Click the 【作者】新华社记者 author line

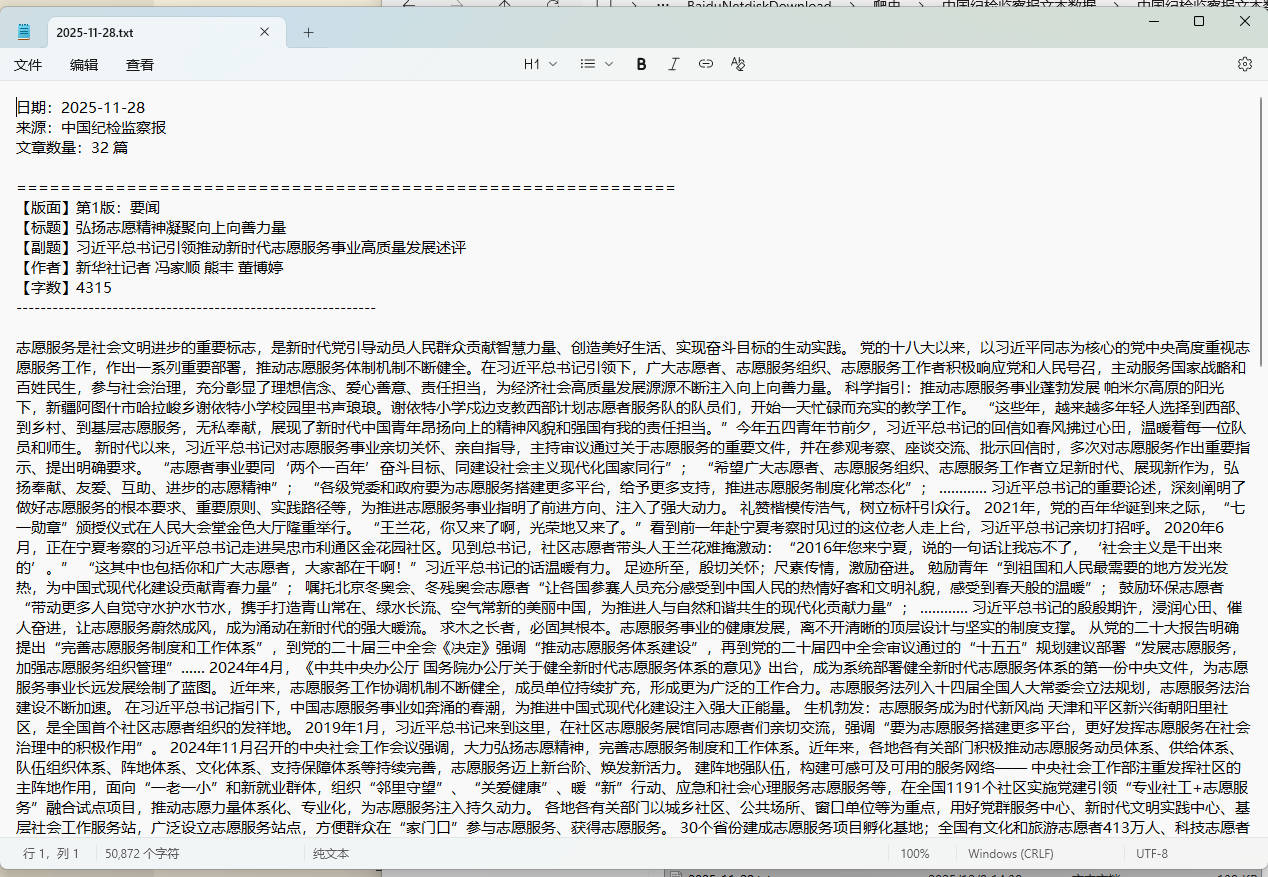pos(150,268)
